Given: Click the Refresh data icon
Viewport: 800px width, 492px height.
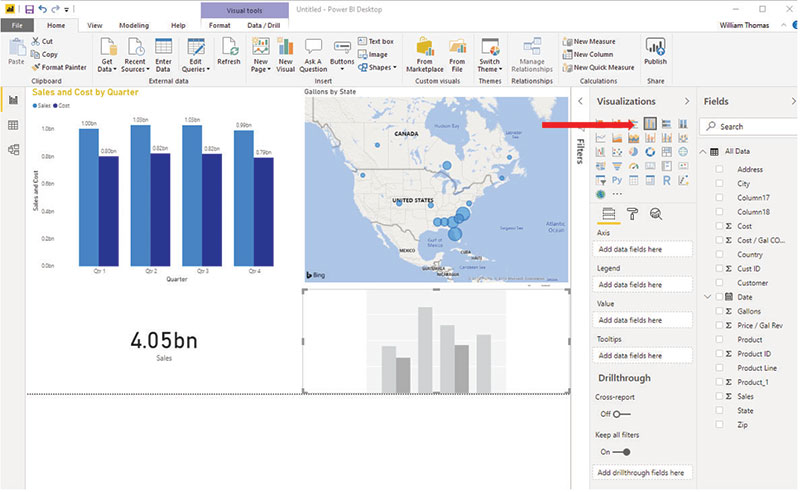Looking at the screenshot, I should click(x=229, y=51).
